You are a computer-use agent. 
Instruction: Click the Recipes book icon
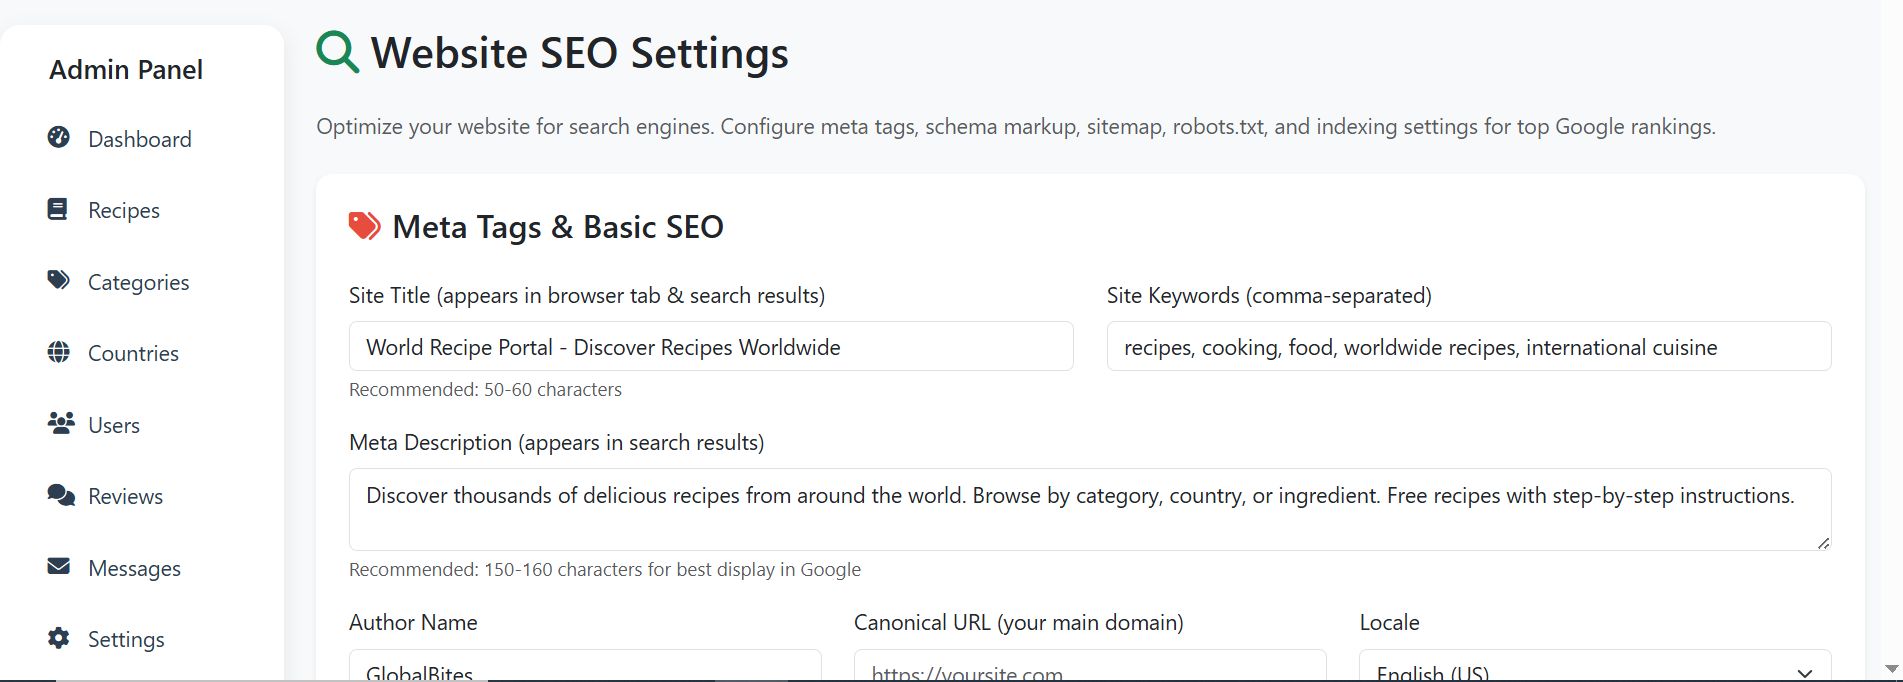pyautogui.click(x=58, y=209)
